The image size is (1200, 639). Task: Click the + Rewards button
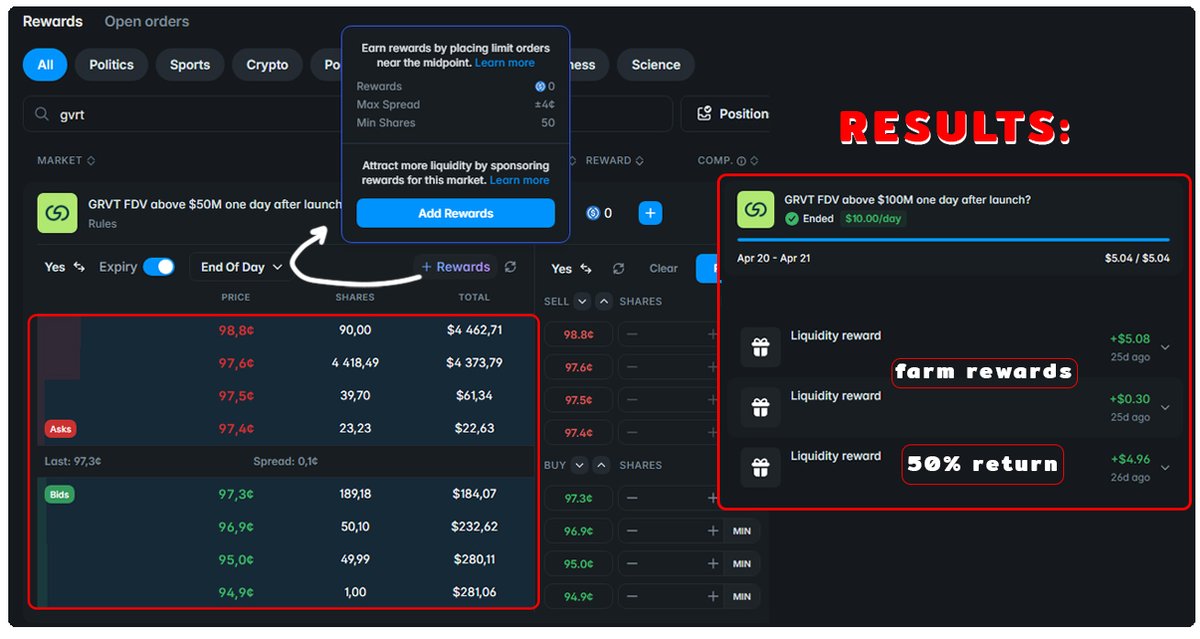point(456,267)
